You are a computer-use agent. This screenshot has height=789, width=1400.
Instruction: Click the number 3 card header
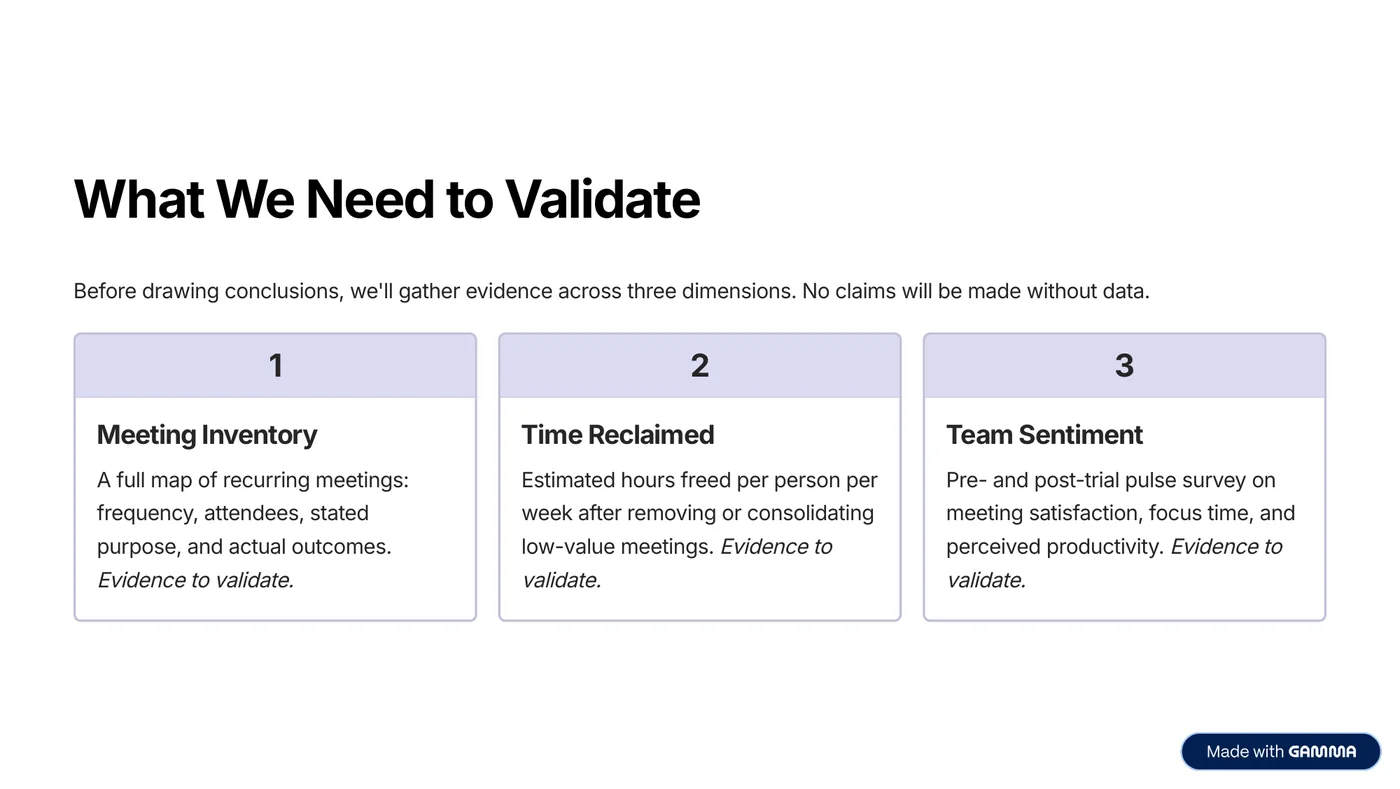tap(1124, 365)
